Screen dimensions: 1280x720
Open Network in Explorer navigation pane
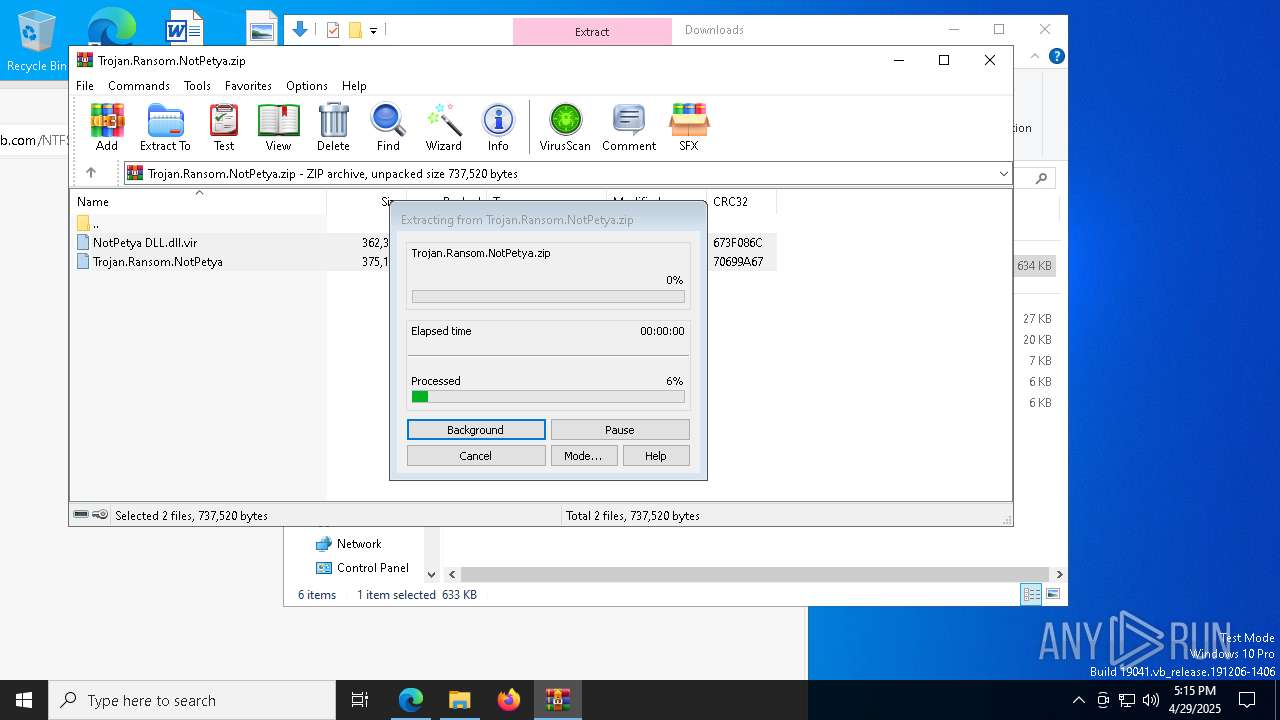coord(359,544)
